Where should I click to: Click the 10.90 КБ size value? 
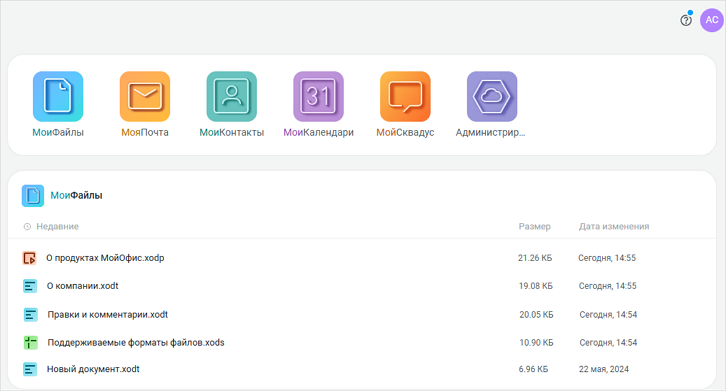(536, 343)
